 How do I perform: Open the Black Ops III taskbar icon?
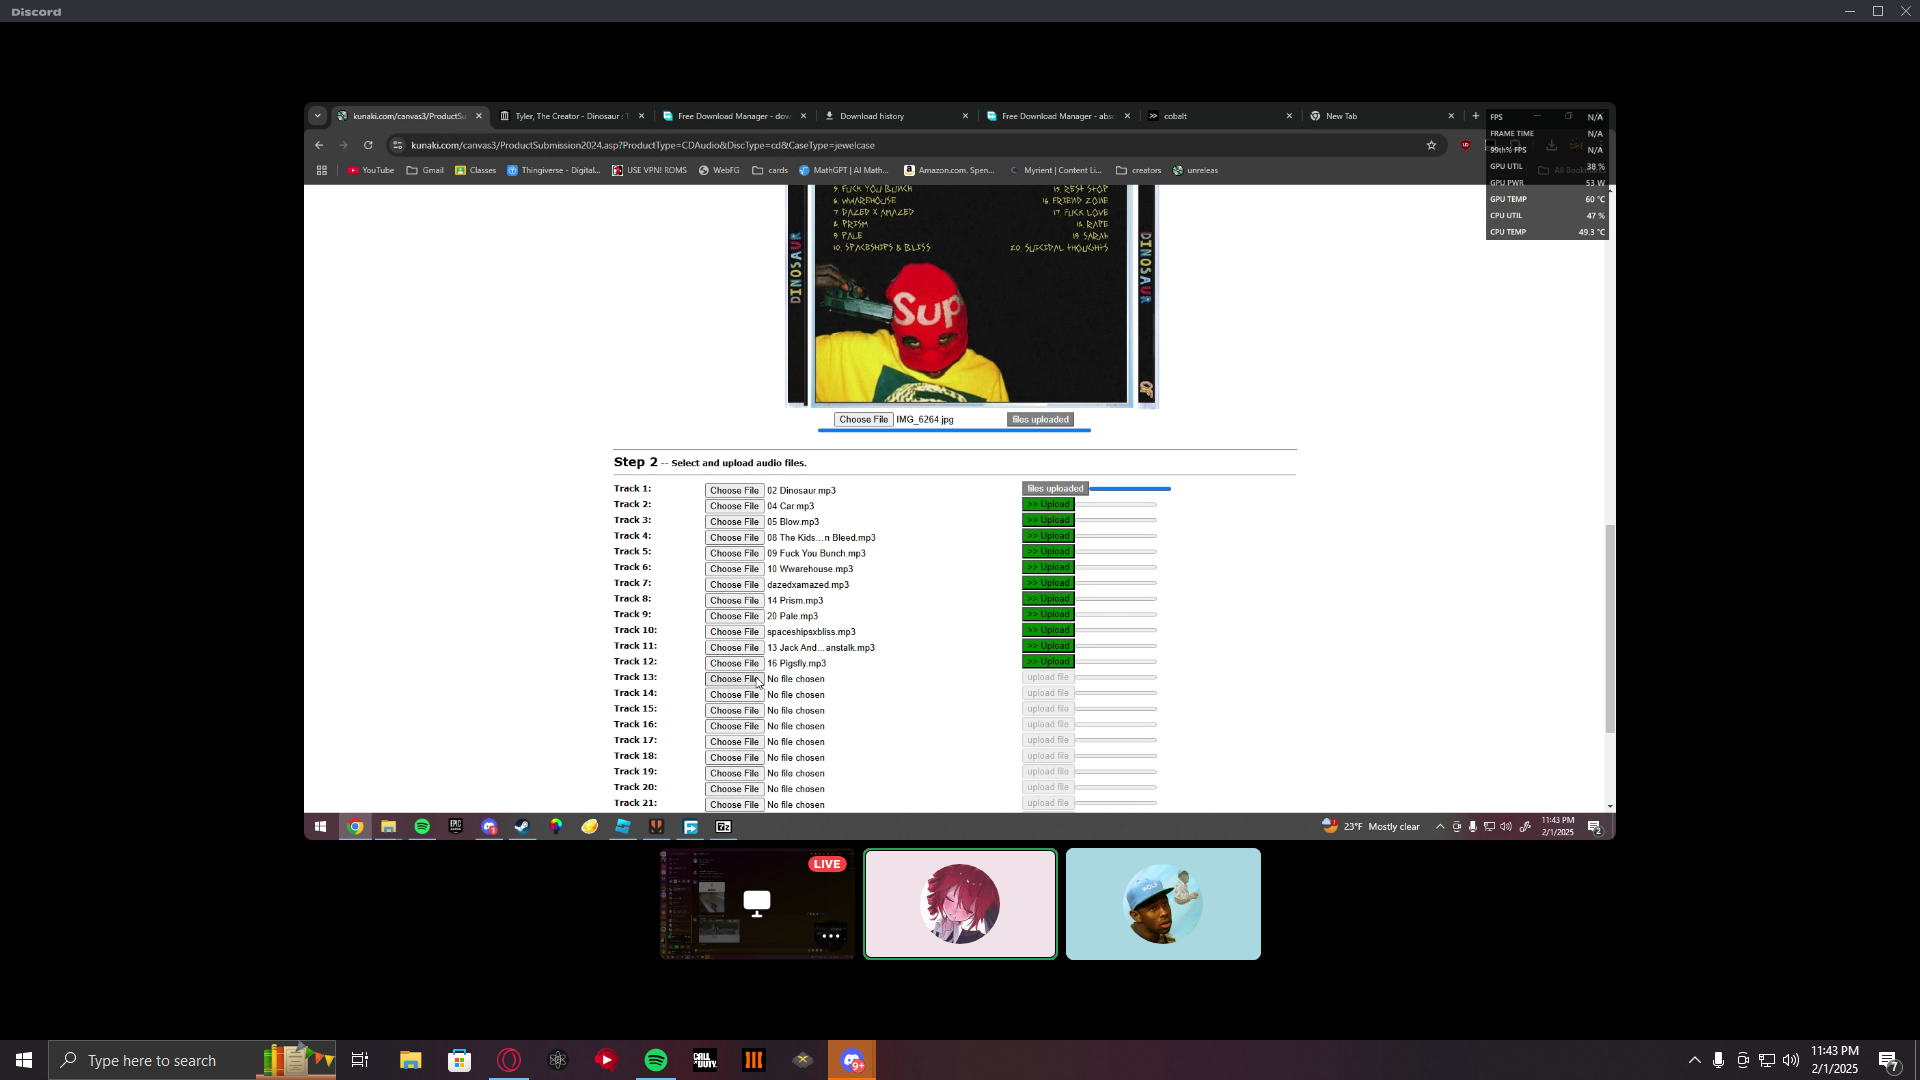point(754,1060)
